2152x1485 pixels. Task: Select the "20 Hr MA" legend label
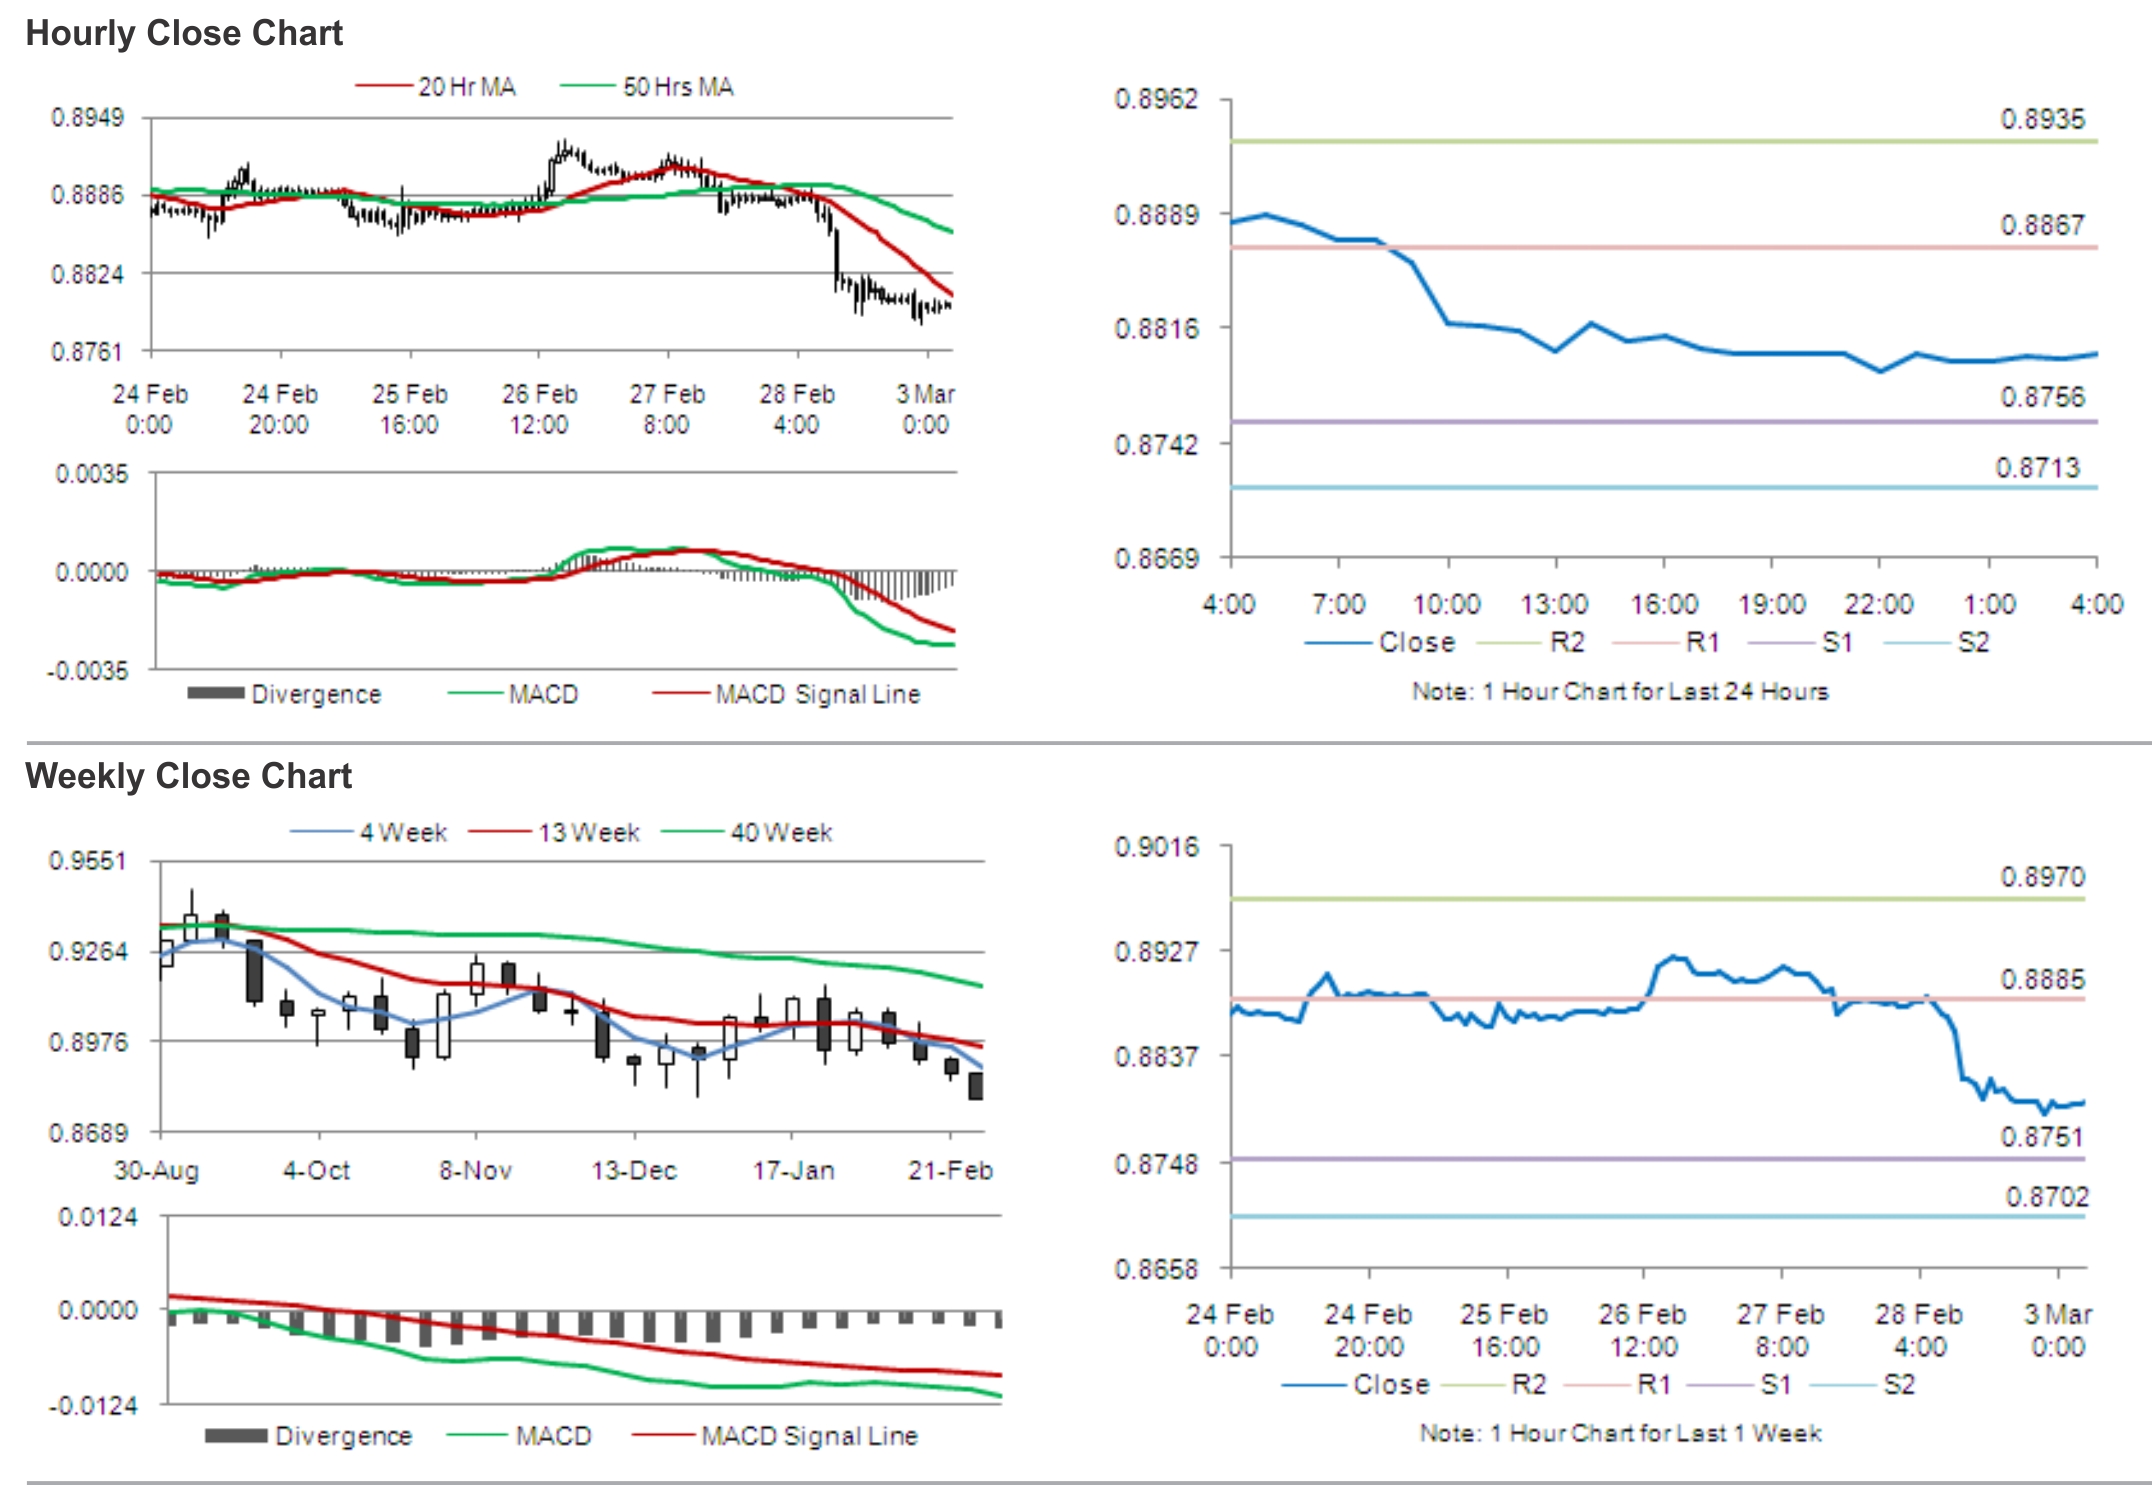467,87
